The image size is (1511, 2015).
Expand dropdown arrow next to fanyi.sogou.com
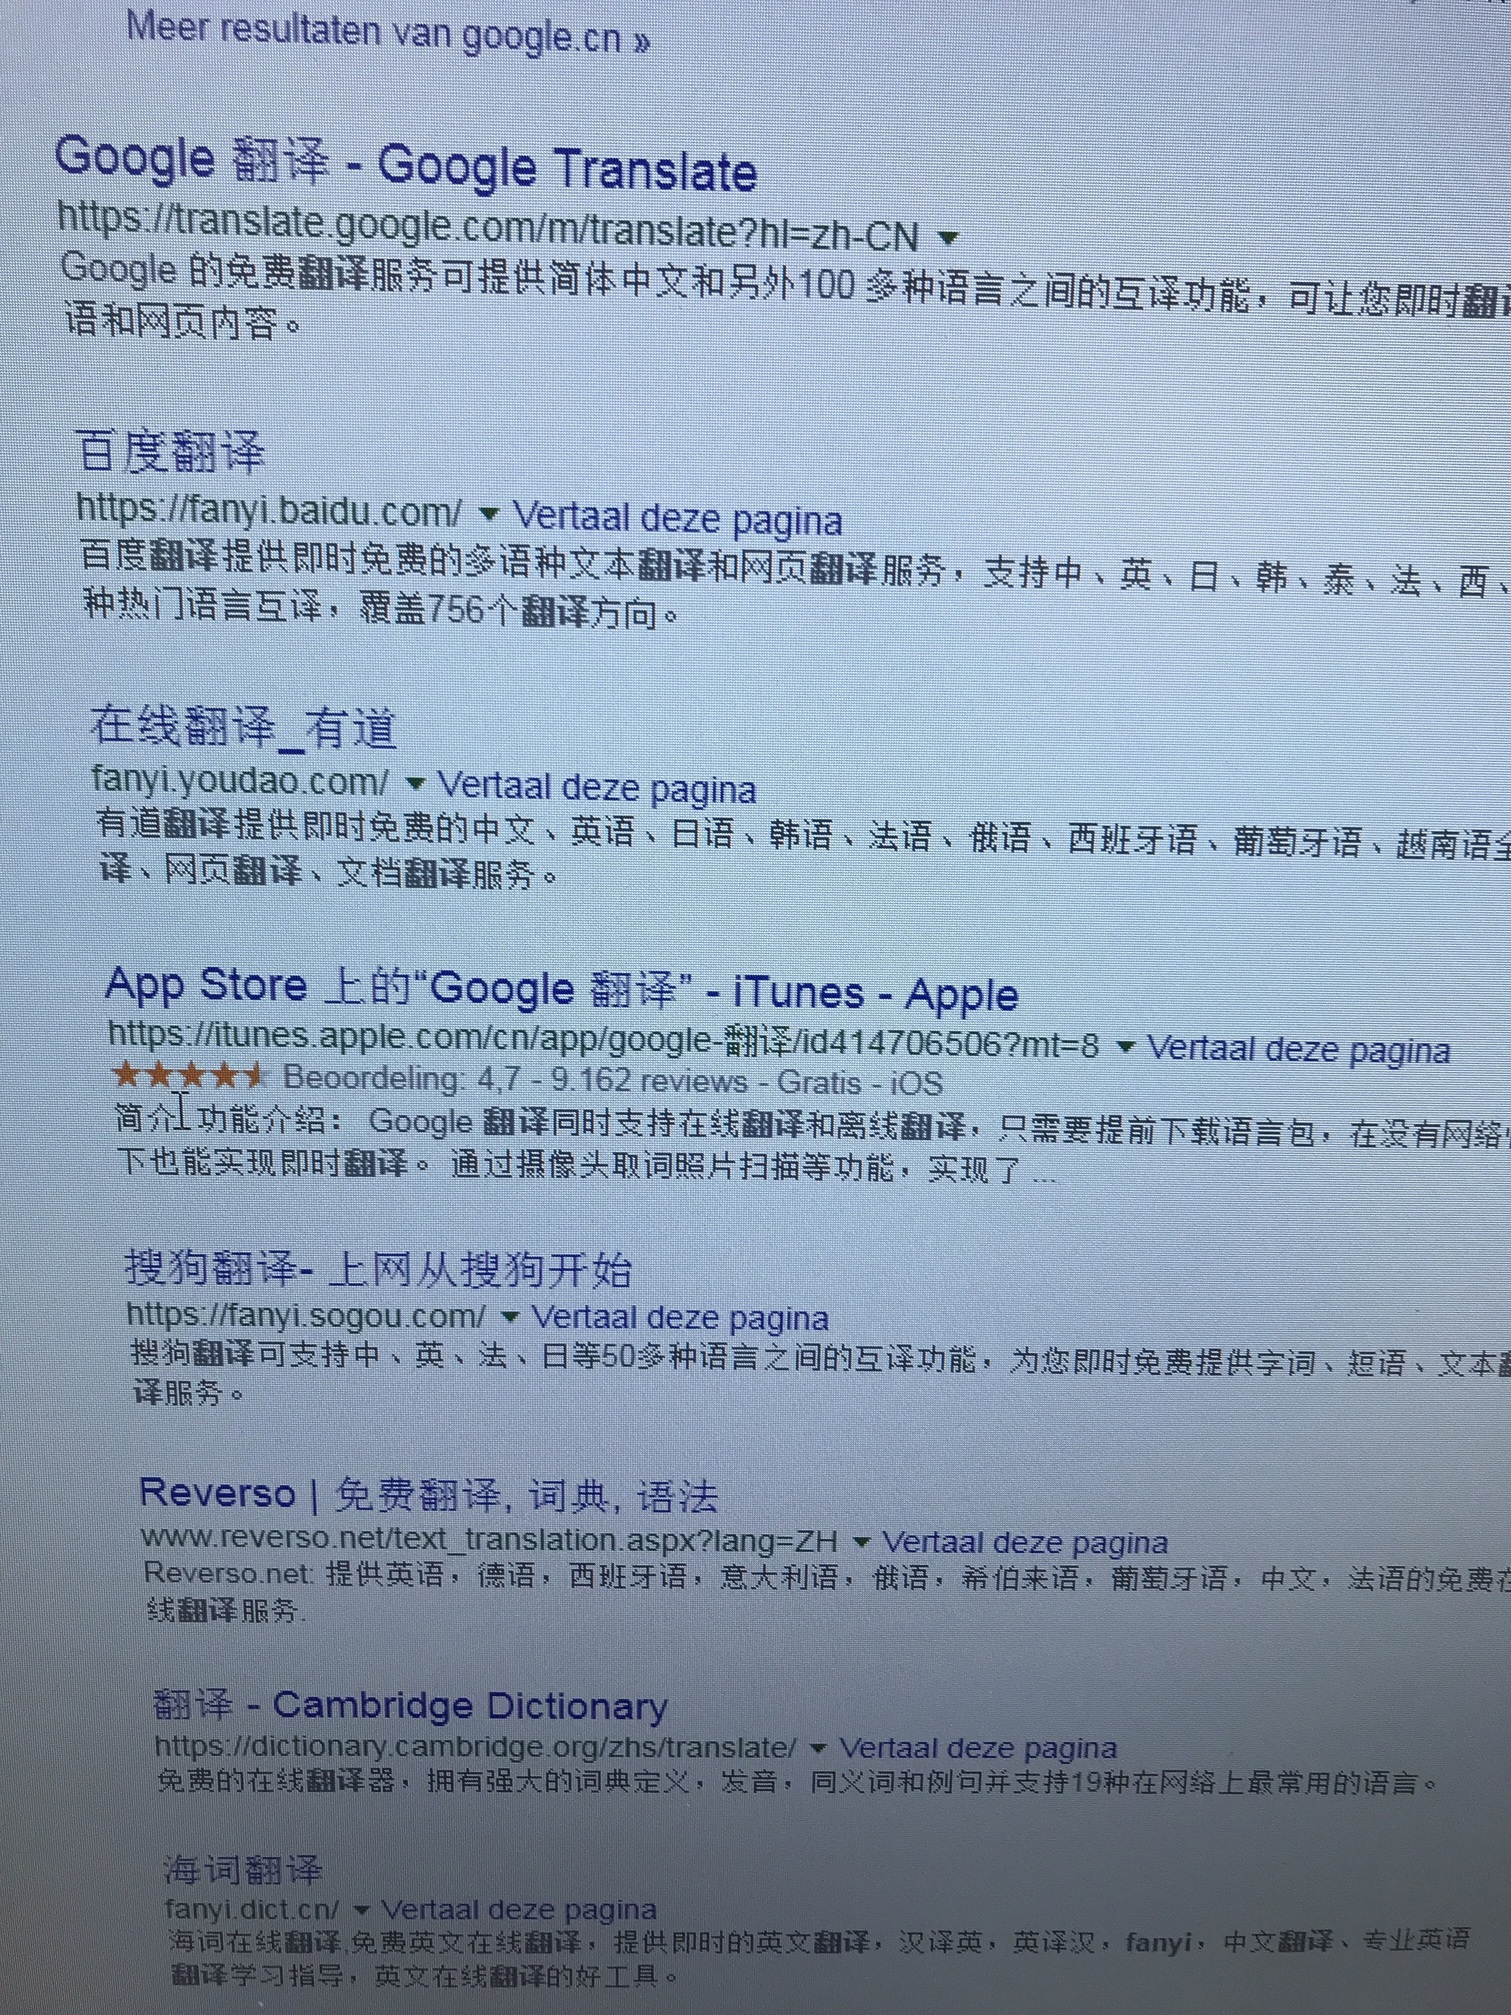509,1317
